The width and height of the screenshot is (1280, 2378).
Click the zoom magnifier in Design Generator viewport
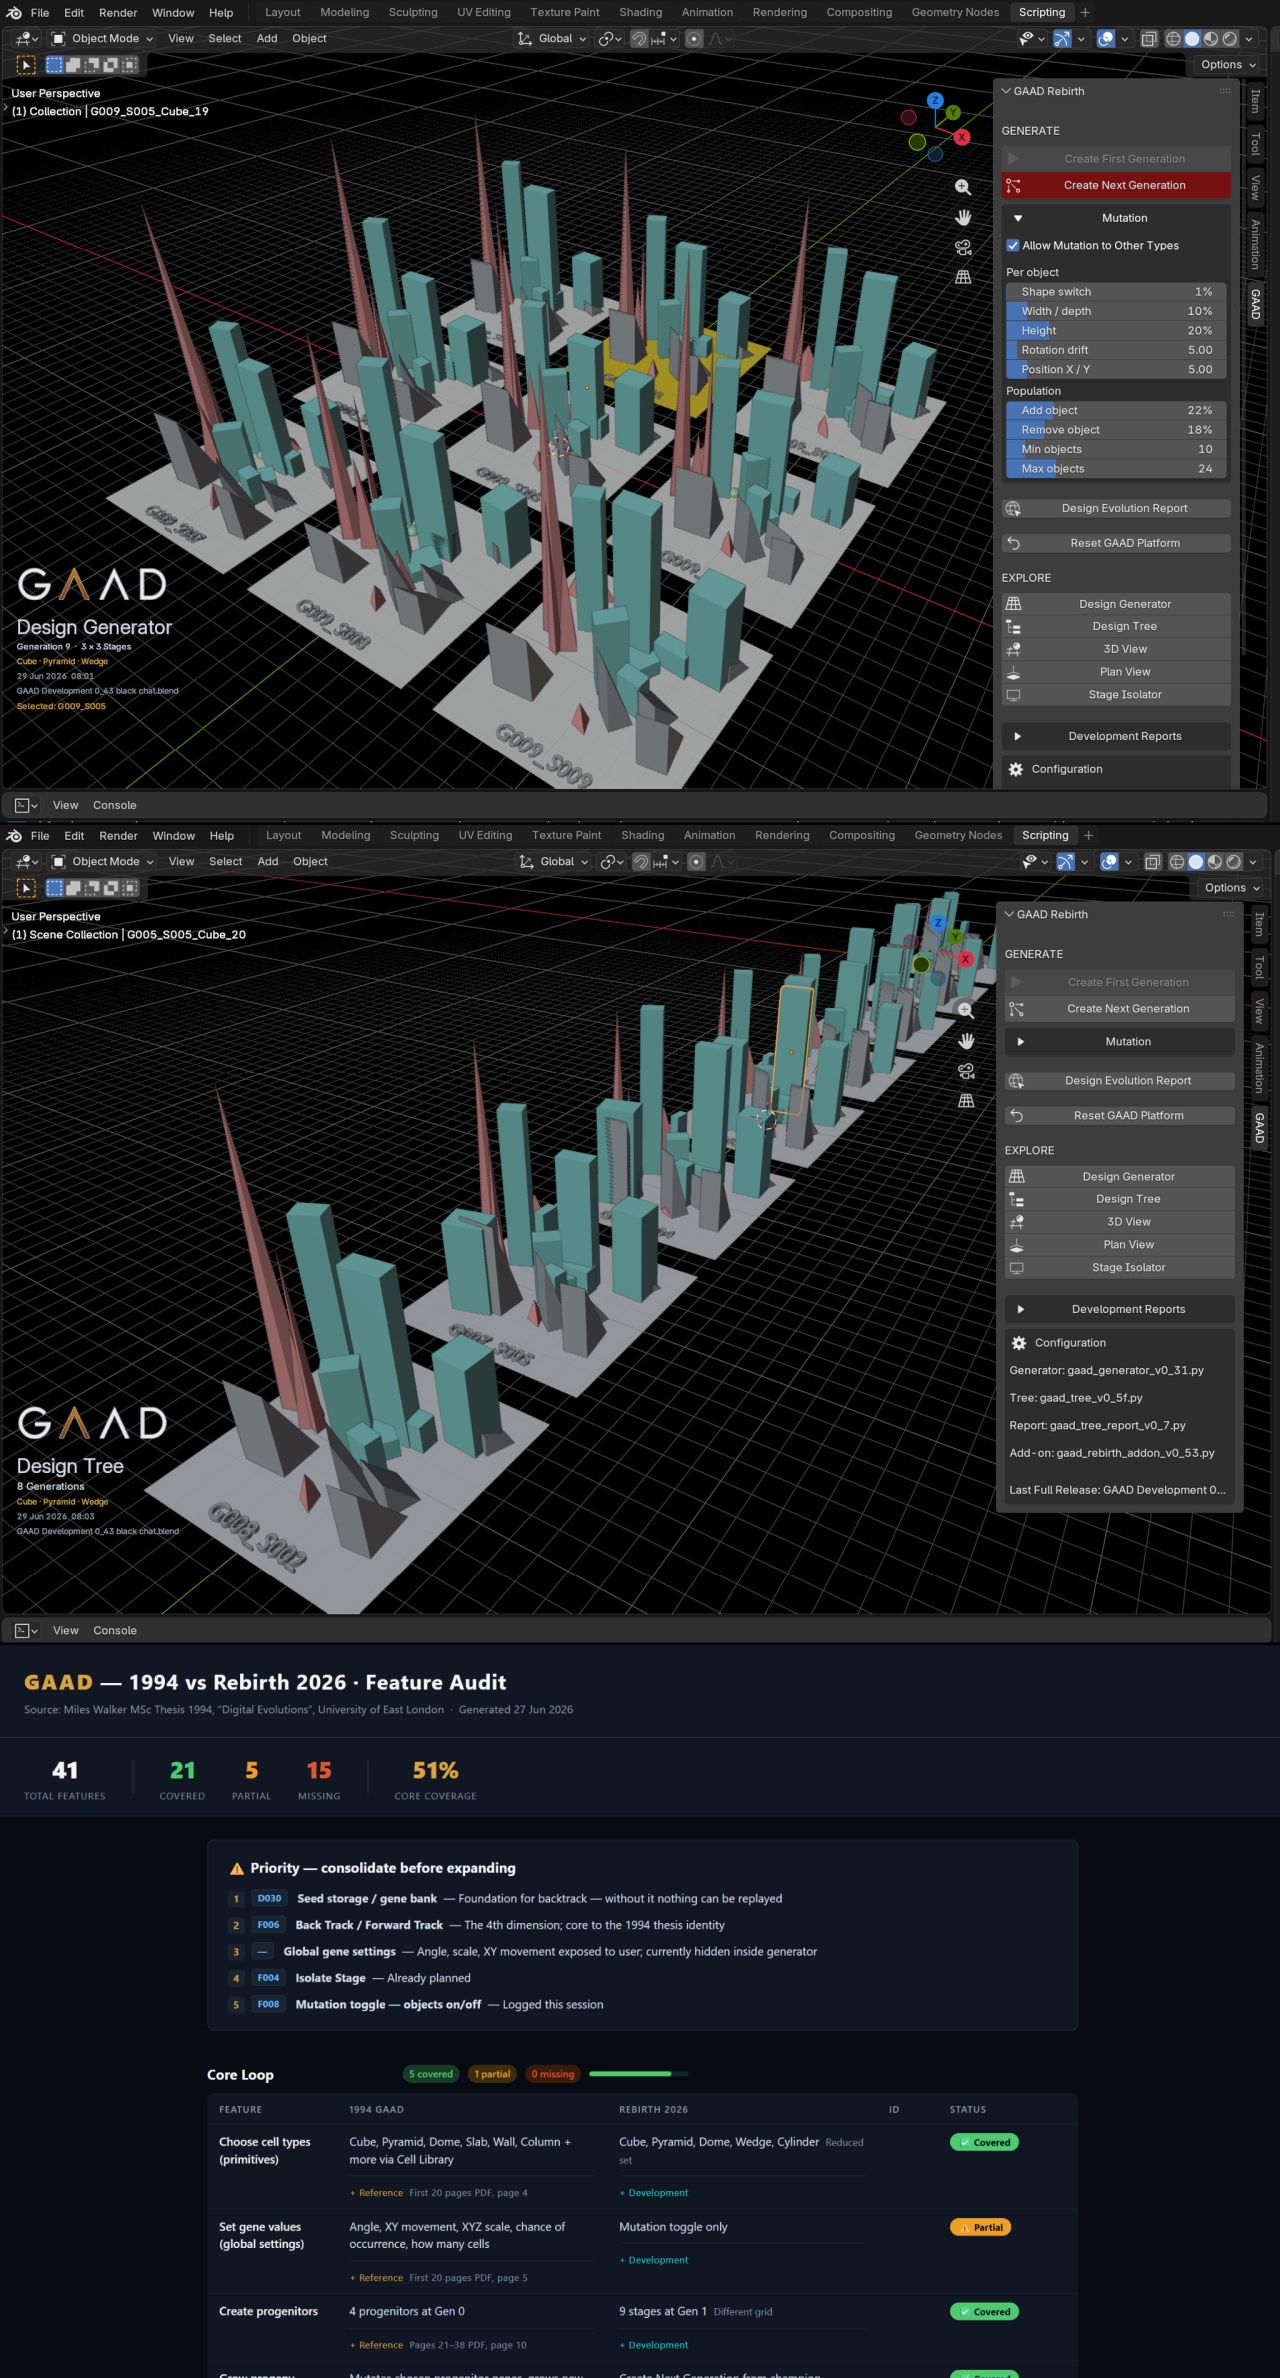[963, 187]
